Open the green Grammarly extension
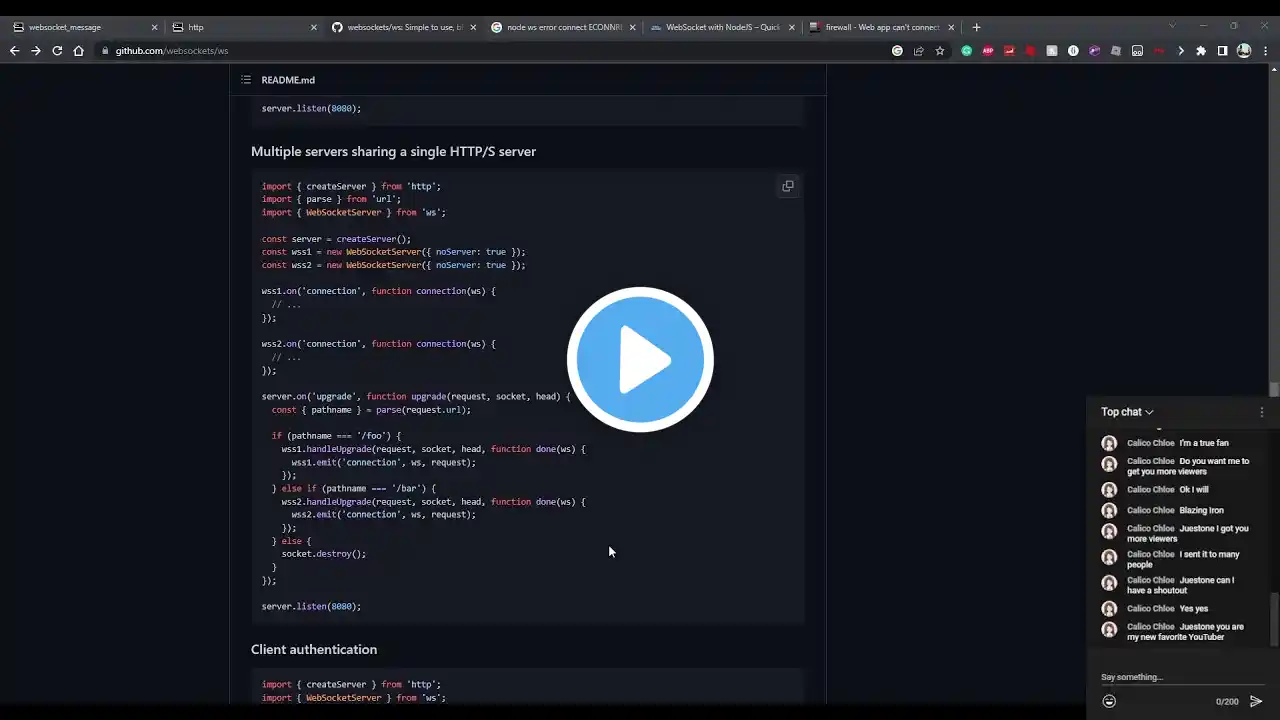 tap(967, 51)
